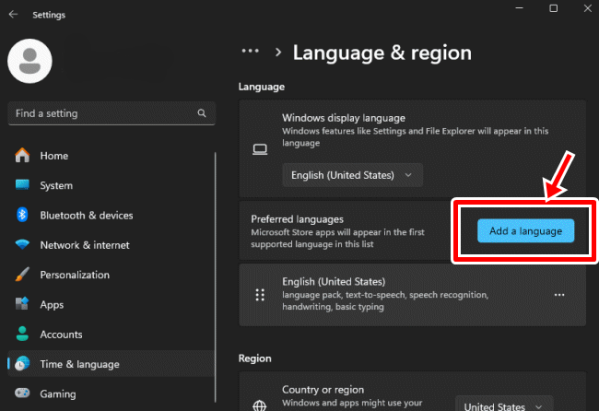Screen dimensions: 599x411
Task: Open Gaming settings
Action: coord(111,394)
